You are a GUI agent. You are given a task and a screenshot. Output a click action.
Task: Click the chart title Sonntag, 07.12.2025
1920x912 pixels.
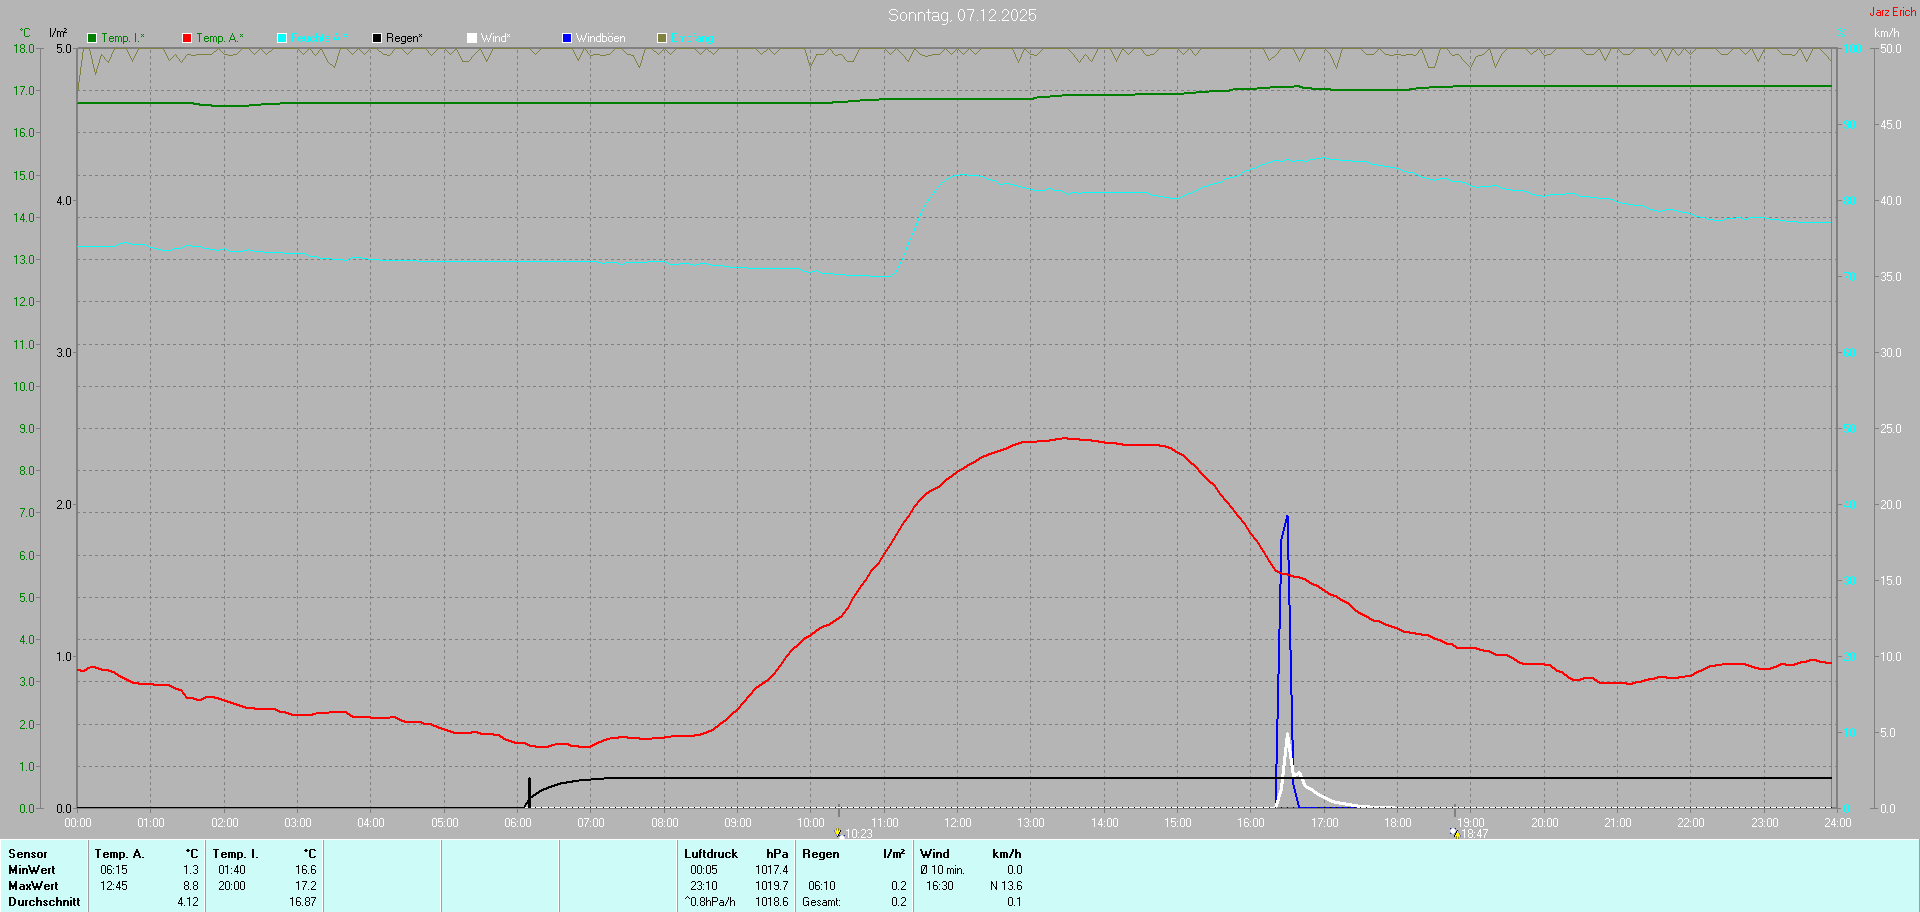[x=962, y=15]
